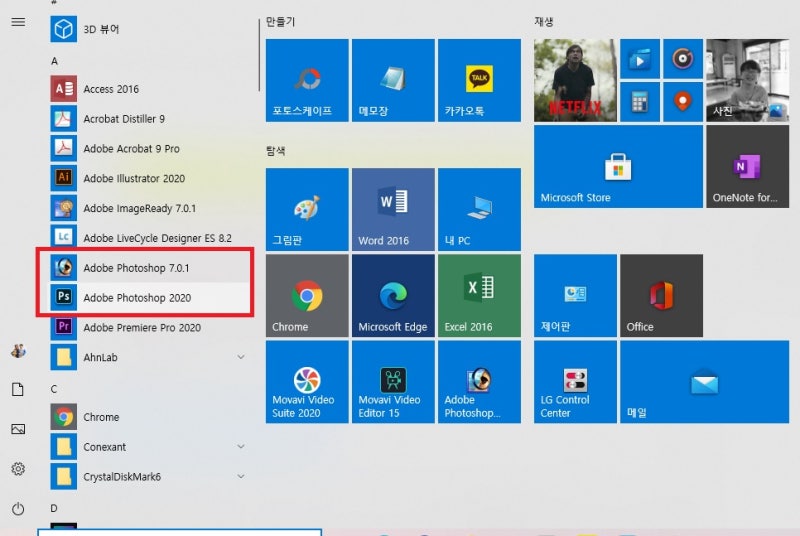Click the 탐색 group header
The height and width of the screenshot is (536, 800).
point(276,151)
